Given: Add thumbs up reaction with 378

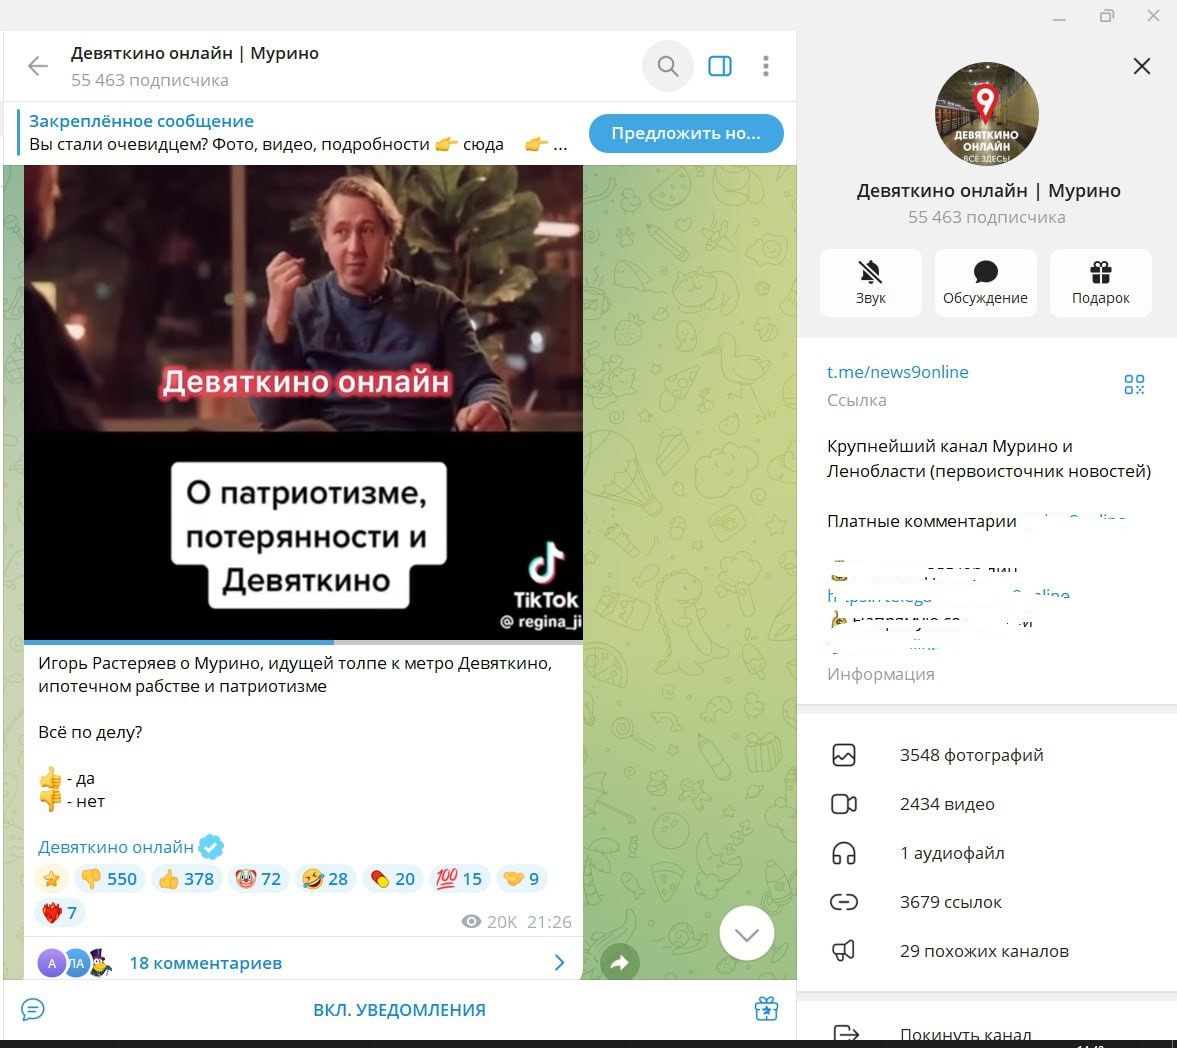Looking at the screenshot, I should 186,879.
